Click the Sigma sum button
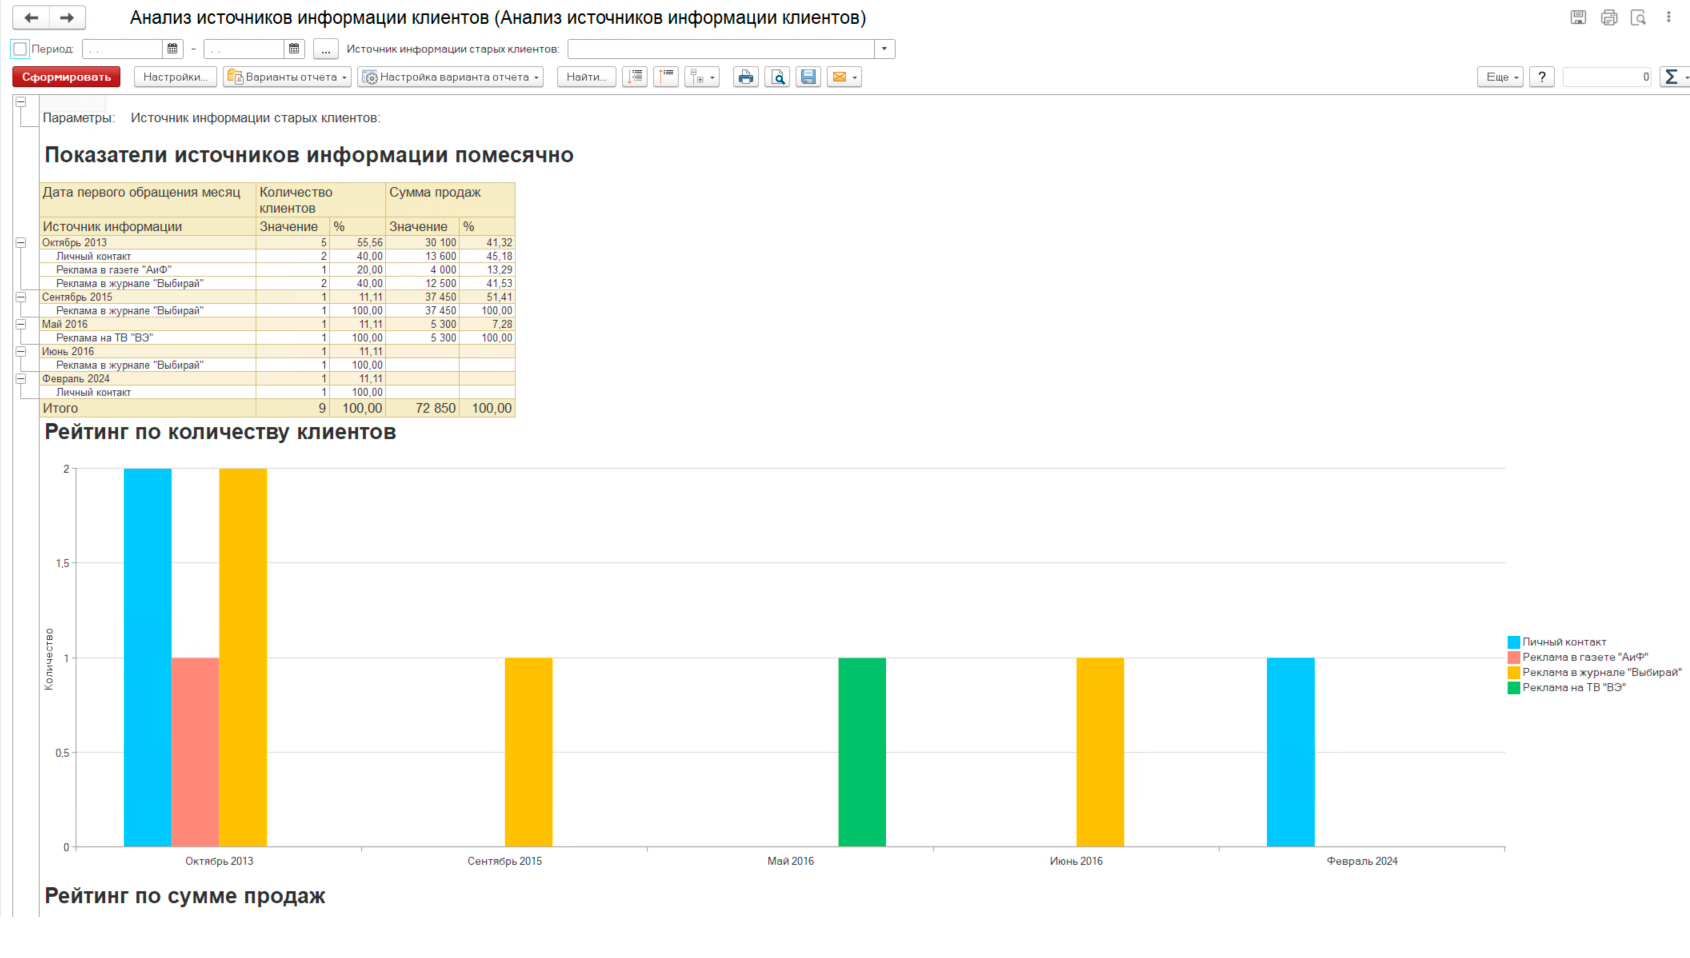 click(x=1674, y=77)
